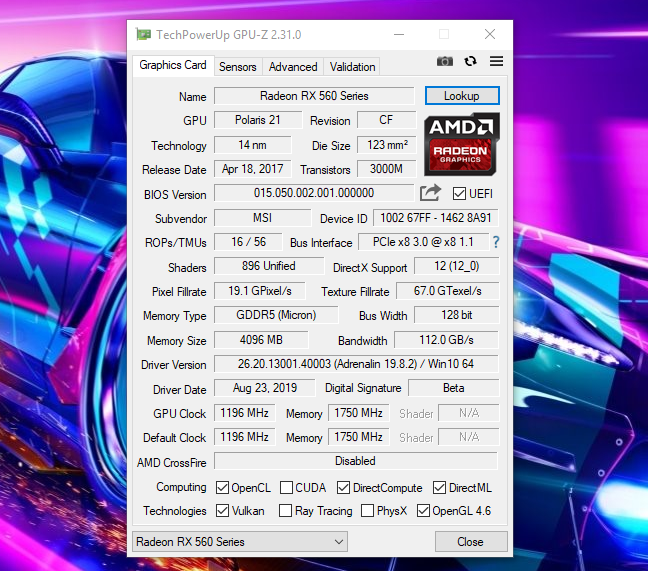Toggle the Ray Tracing checkbox

(x=285, y=511)
